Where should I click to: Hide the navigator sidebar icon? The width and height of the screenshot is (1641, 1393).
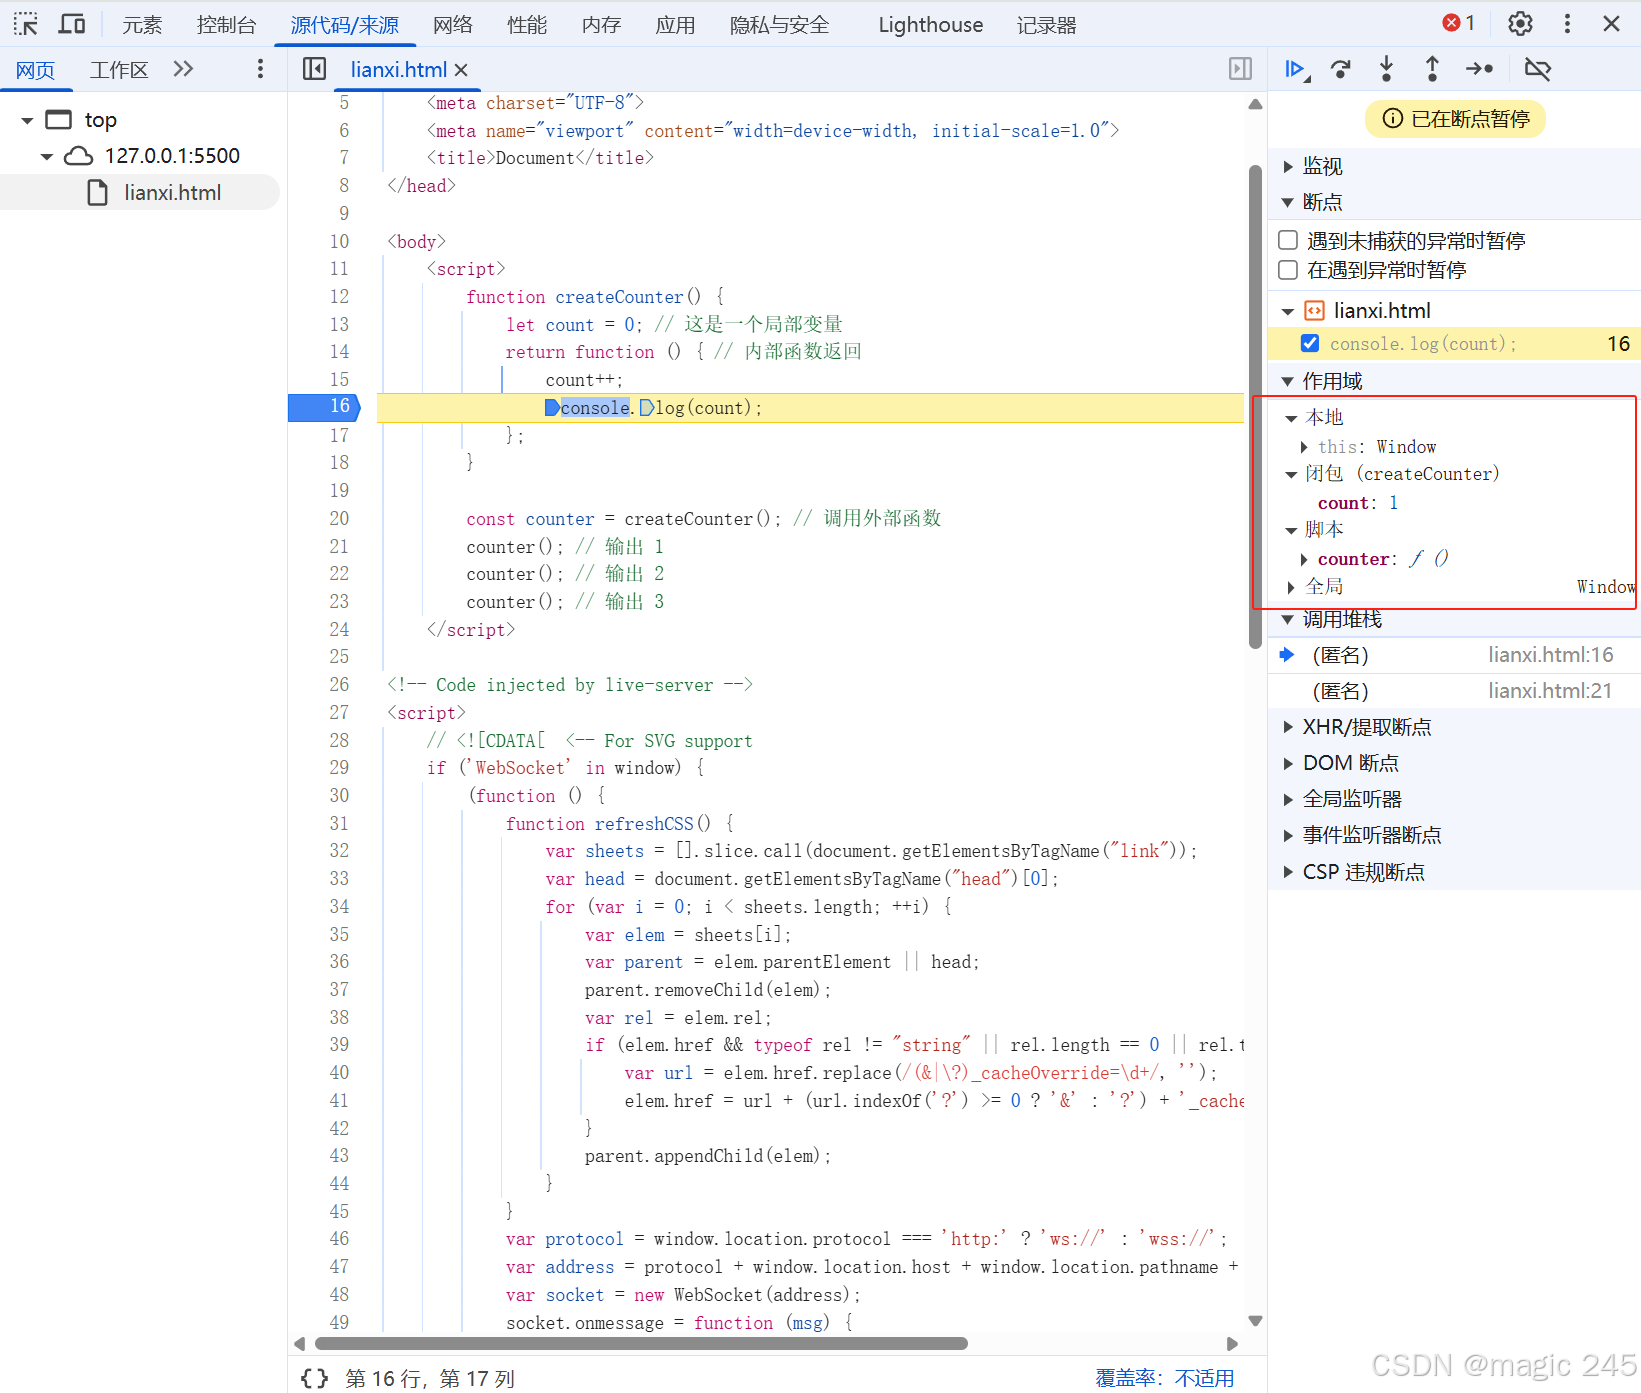pos(314,69)
